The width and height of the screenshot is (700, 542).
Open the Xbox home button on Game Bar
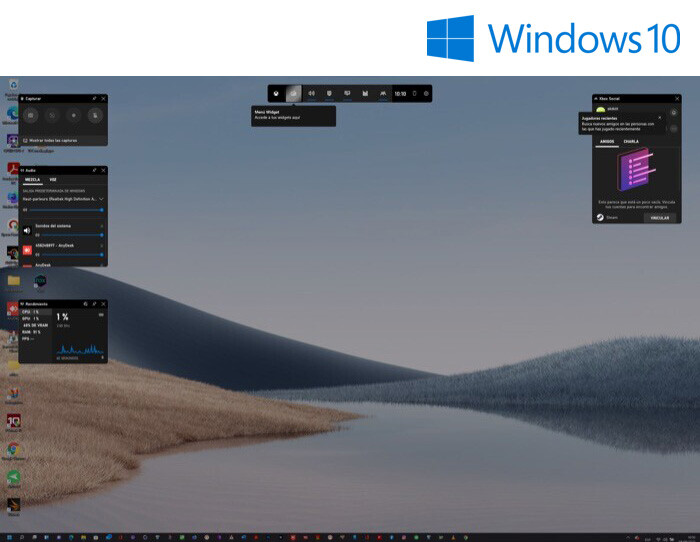tap(276, 94)
